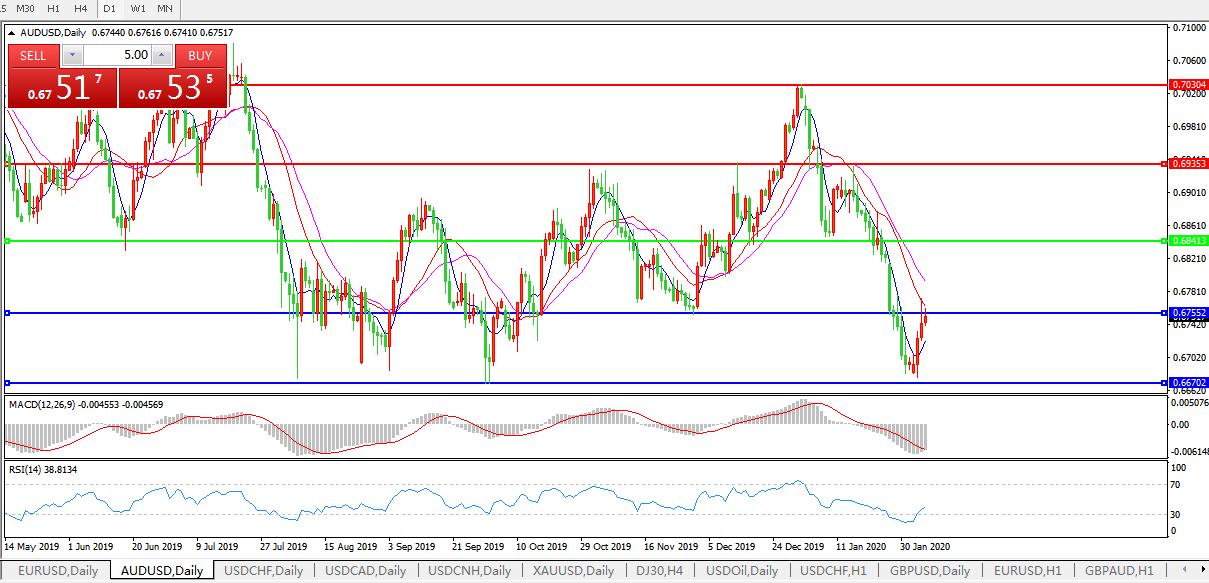The height and width of the screenshot is (583, 1209).
Task: Toggle the M30 timeframe button
Action: 25,9
